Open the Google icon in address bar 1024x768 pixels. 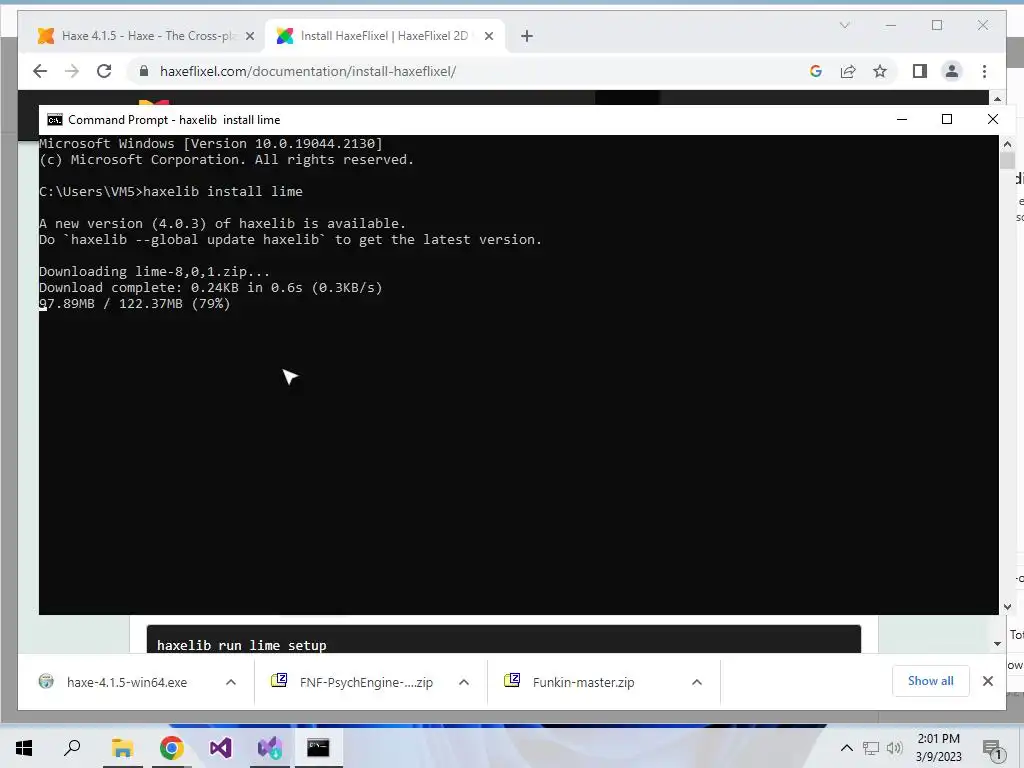click(816, 71)
